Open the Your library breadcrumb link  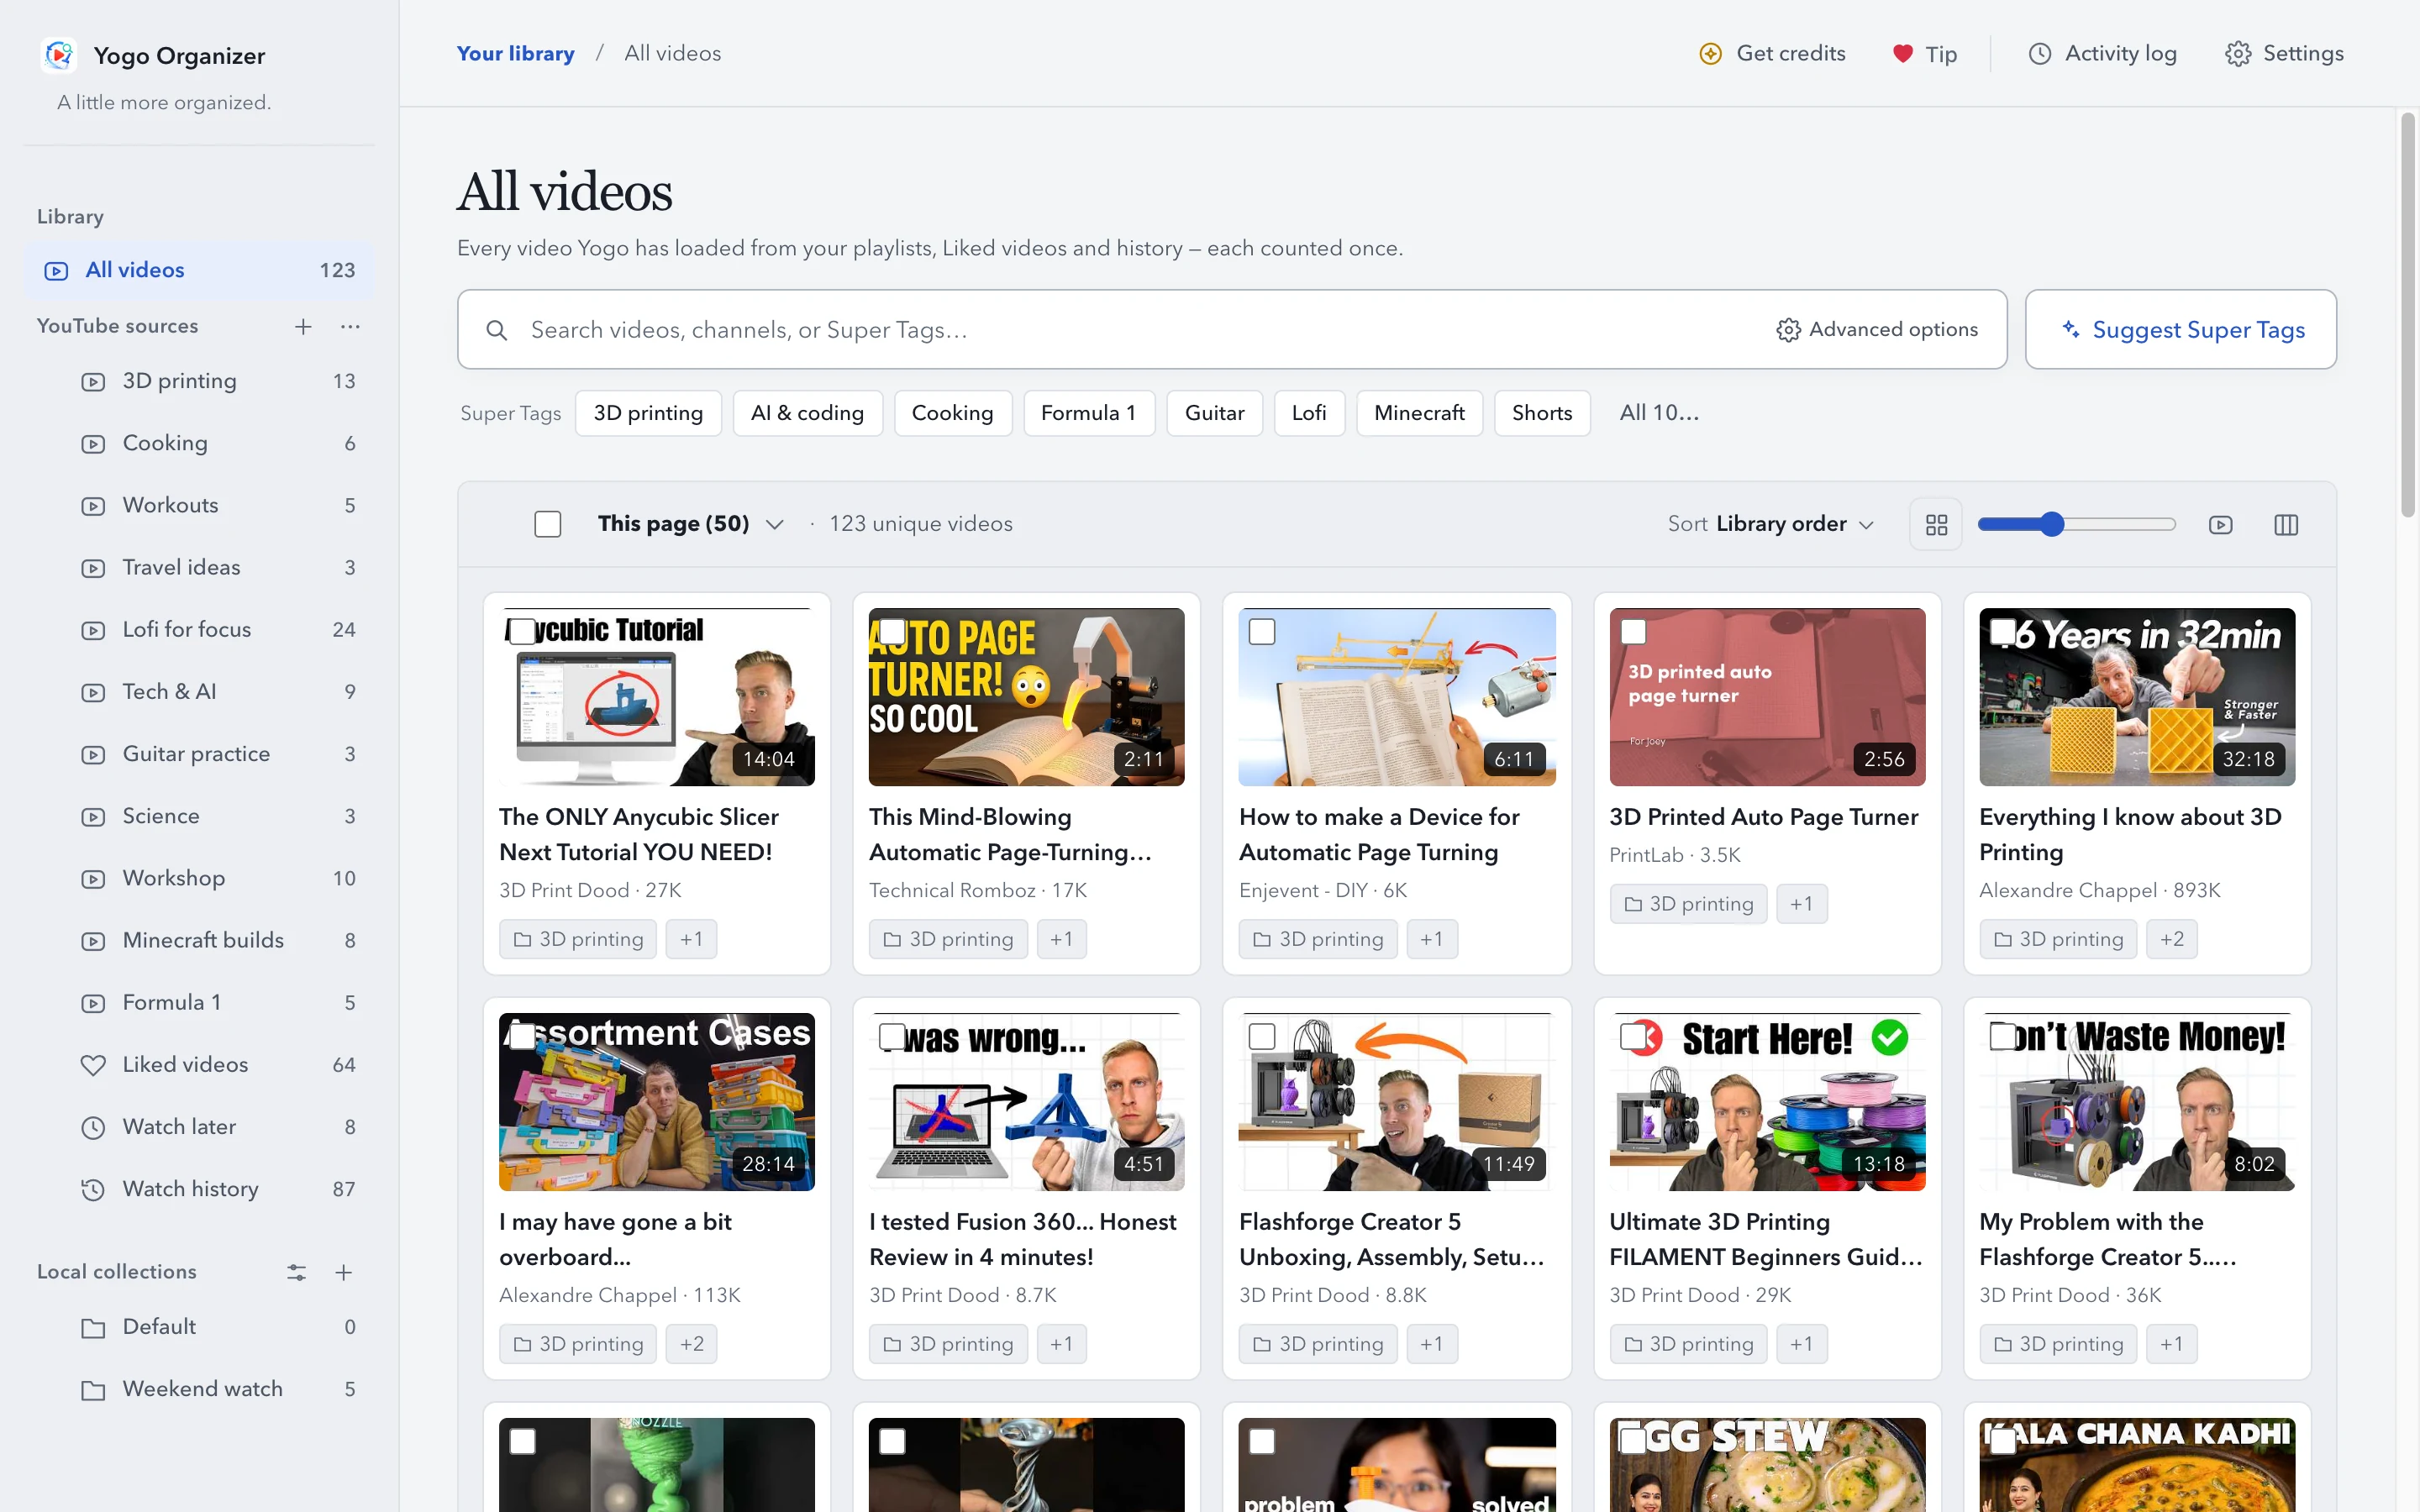pos(515,54)
